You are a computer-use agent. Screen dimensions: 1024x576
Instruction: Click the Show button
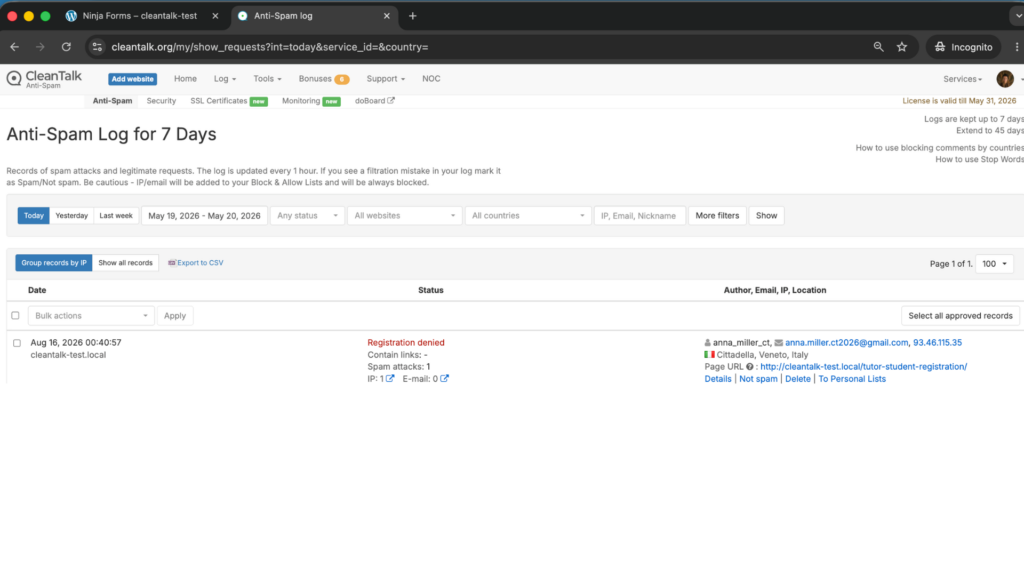coord(766,216)
